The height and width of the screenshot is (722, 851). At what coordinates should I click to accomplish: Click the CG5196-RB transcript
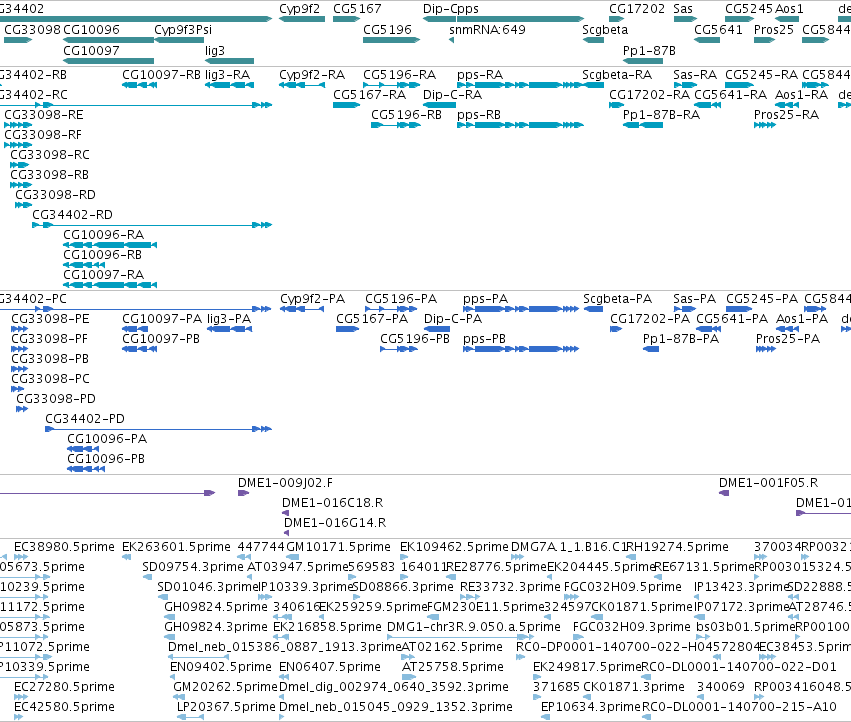(396, 125)
